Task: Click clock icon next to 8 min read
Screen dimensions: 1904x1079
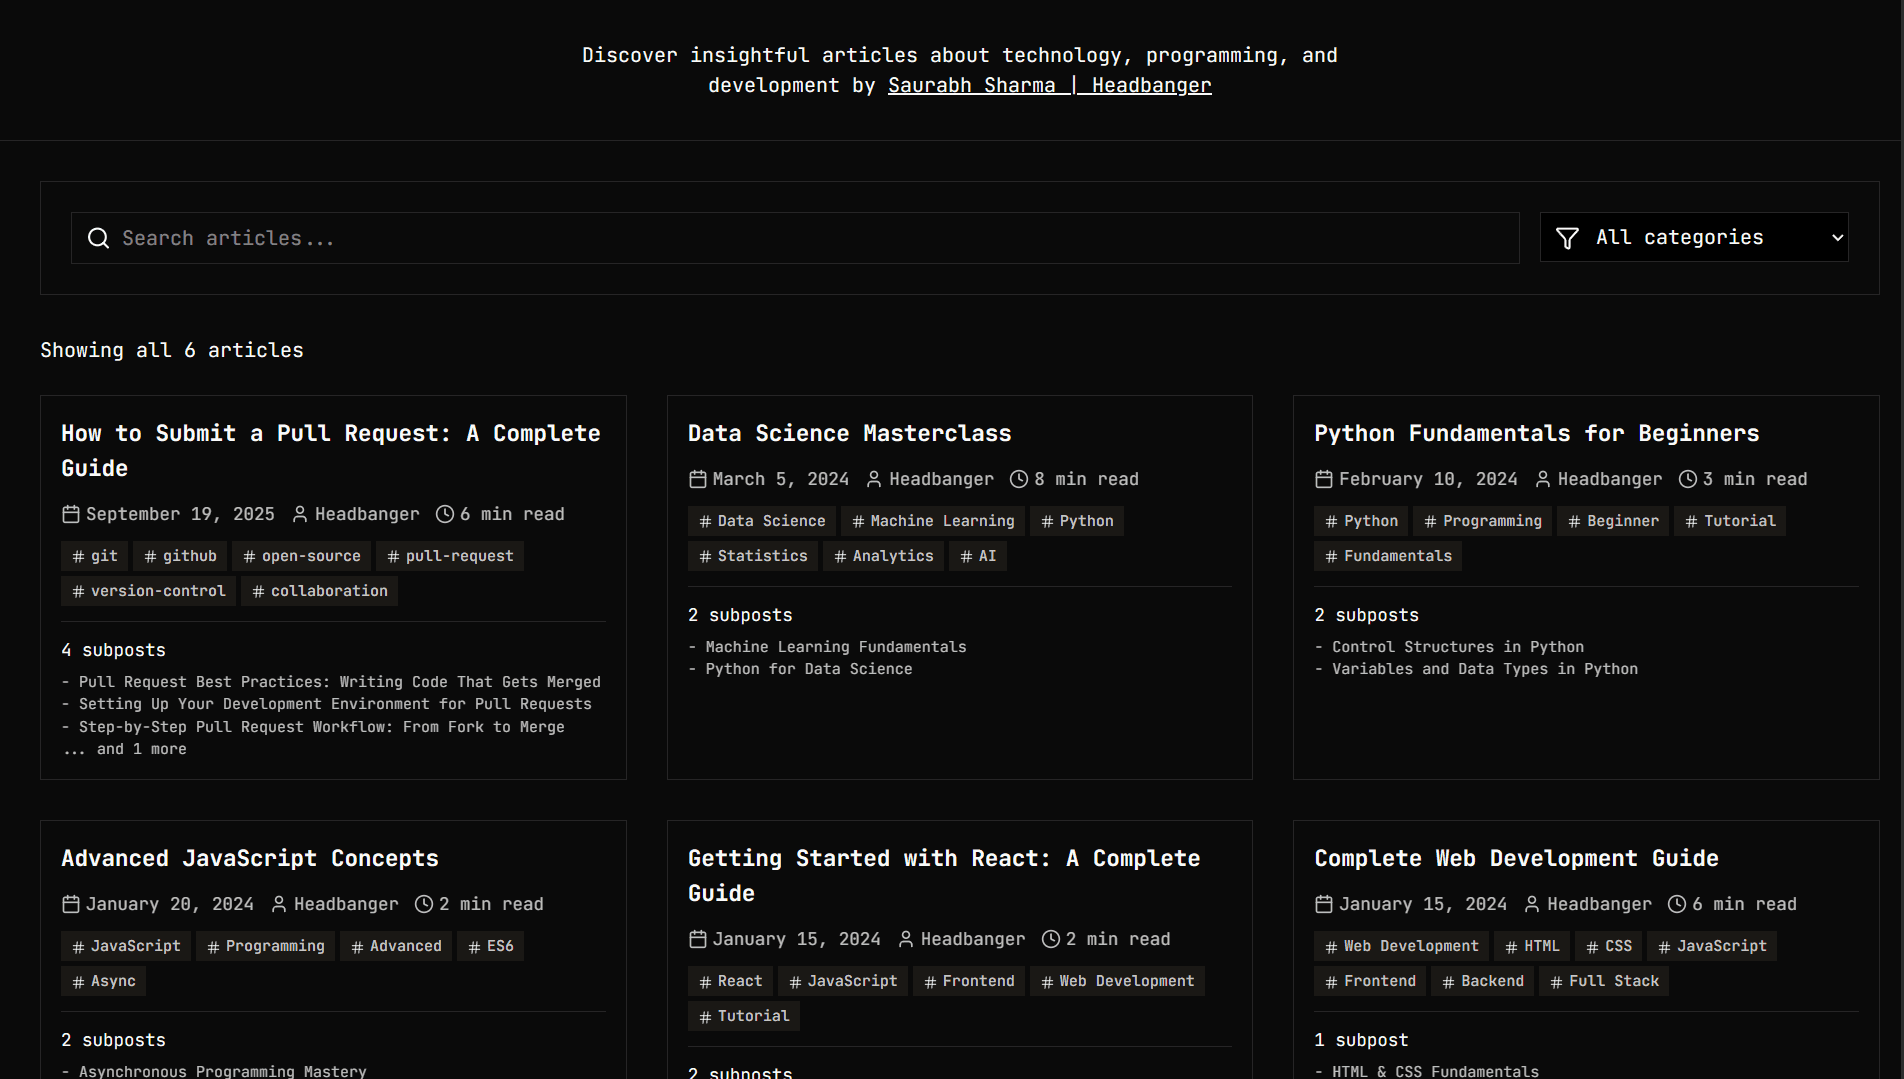Action: [1019, 480]
